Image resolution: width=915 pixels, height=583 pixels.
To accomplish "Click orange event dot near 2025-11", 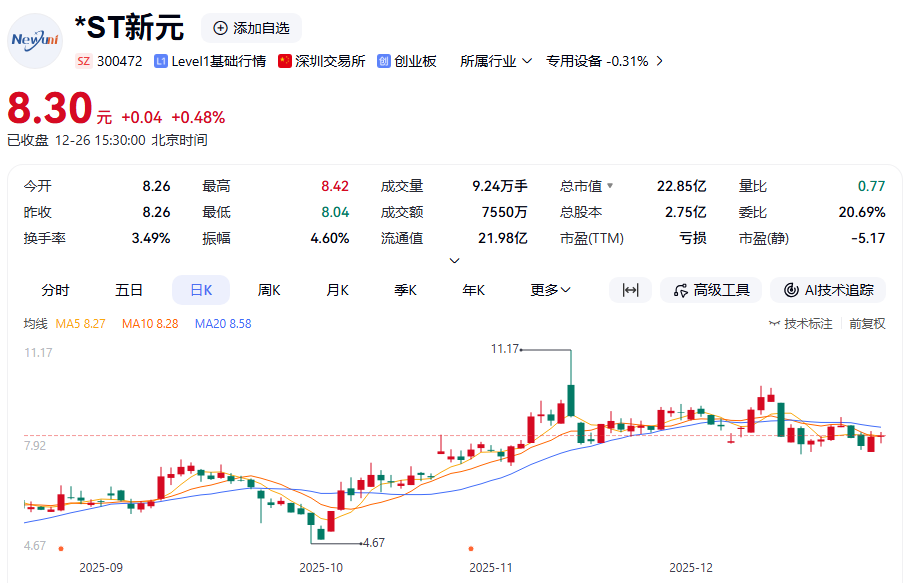I will point(471,548).
